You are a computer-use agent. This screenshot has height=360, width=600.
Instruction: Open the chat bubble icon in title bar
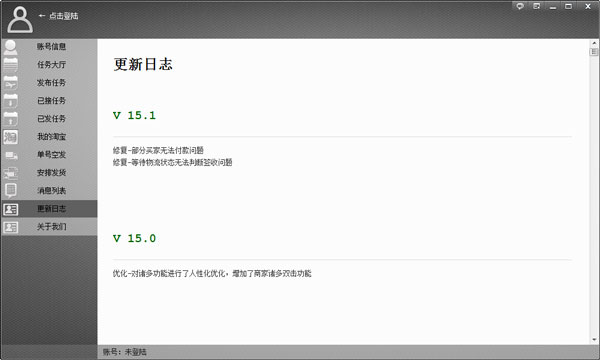tap(520, 6)
